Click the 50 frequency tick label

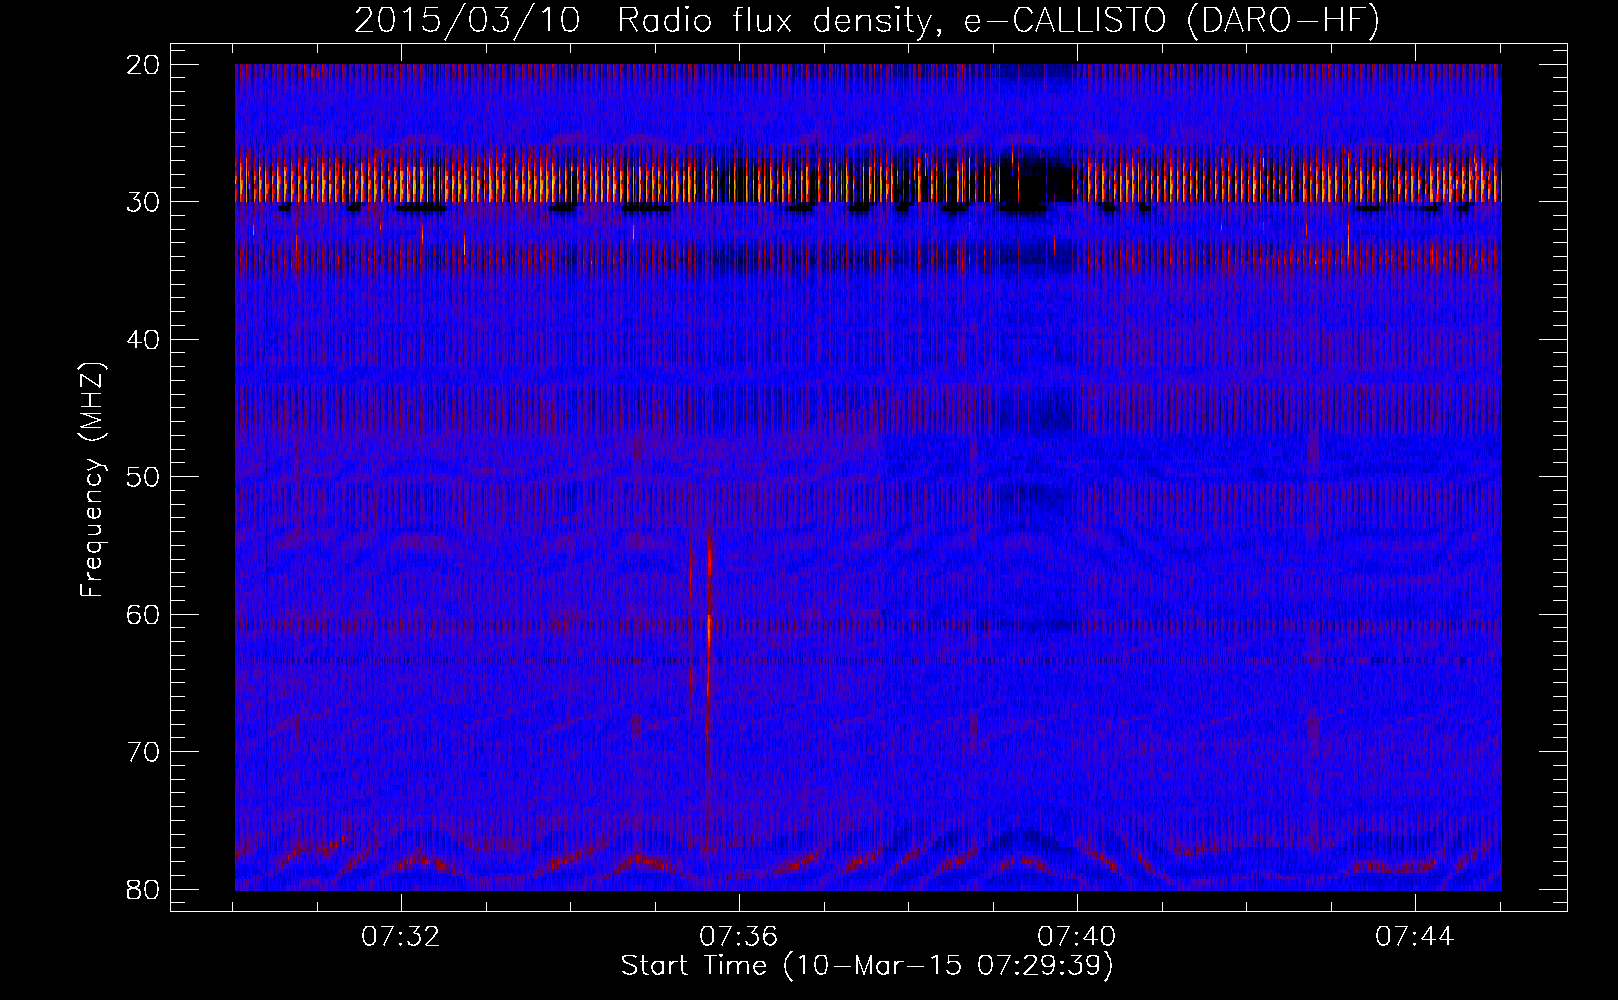(144, 476)
